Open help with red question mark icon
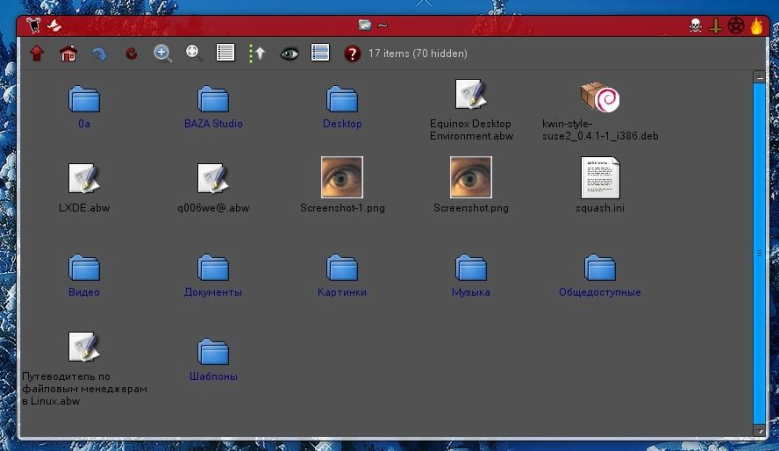This screenshot has width=779, height=451. [352, 54]
